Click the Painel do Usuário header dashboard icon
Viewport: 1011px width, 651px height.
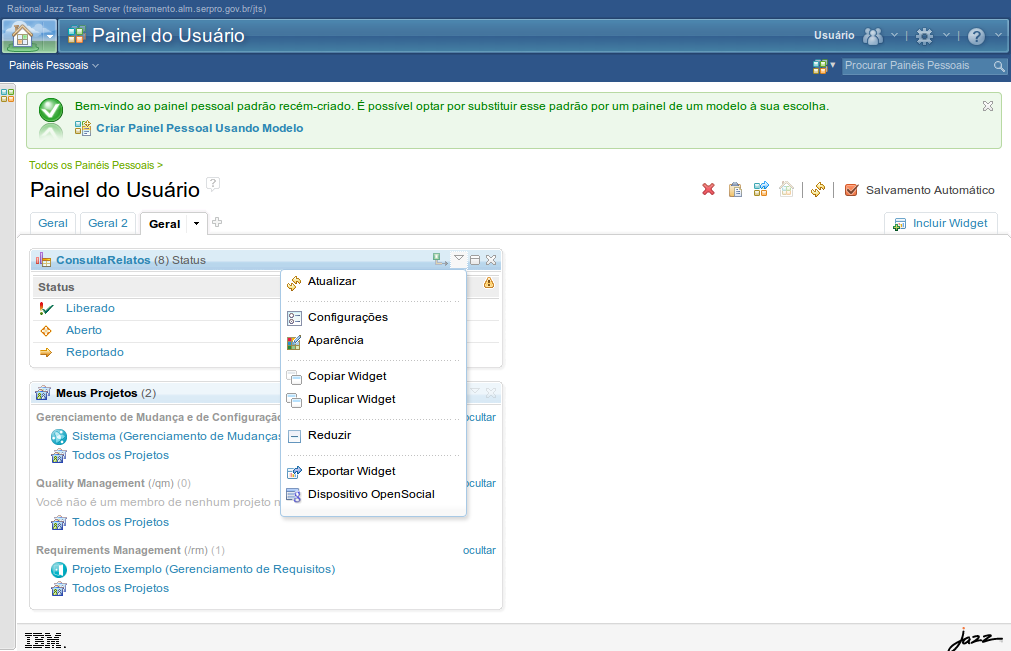[x=76, y=35]
